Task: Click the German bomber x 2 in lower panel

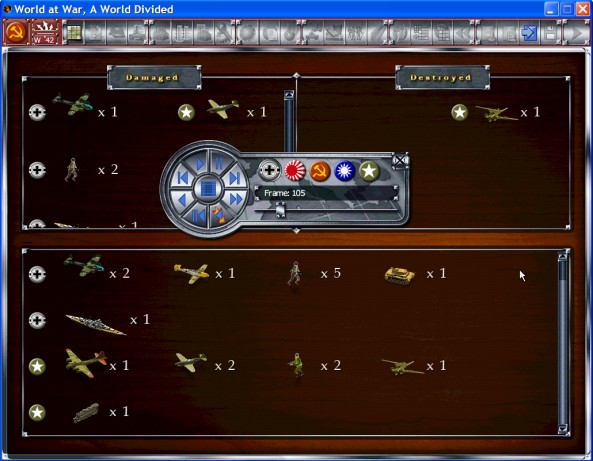Action: pyautogui.click(x=84, y=265)
